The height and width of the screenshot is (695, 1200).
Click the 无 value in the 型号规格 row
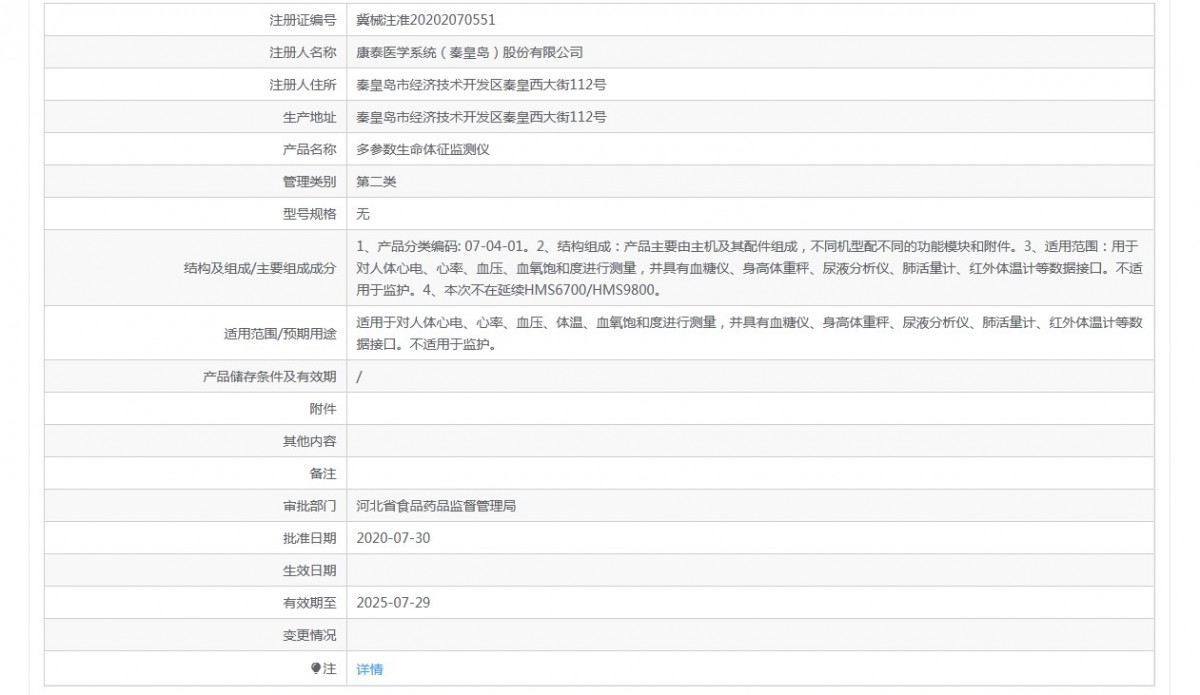[x=363, y=215]
